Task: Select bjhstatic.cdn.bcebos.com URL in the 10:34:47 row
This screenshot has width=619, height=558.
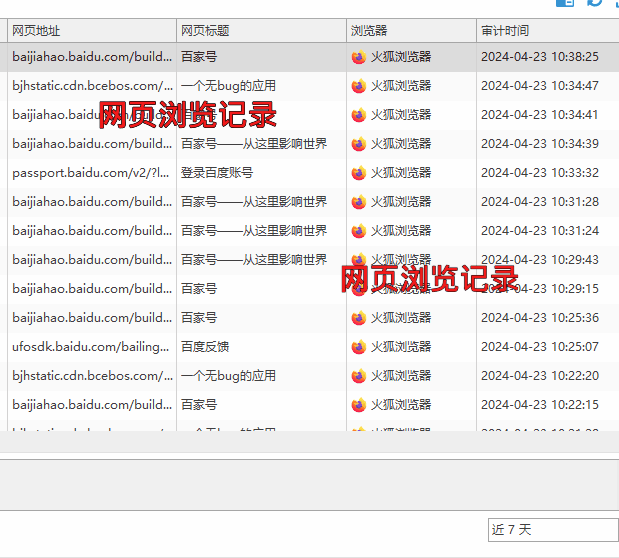Action: [x=92, y=86]
